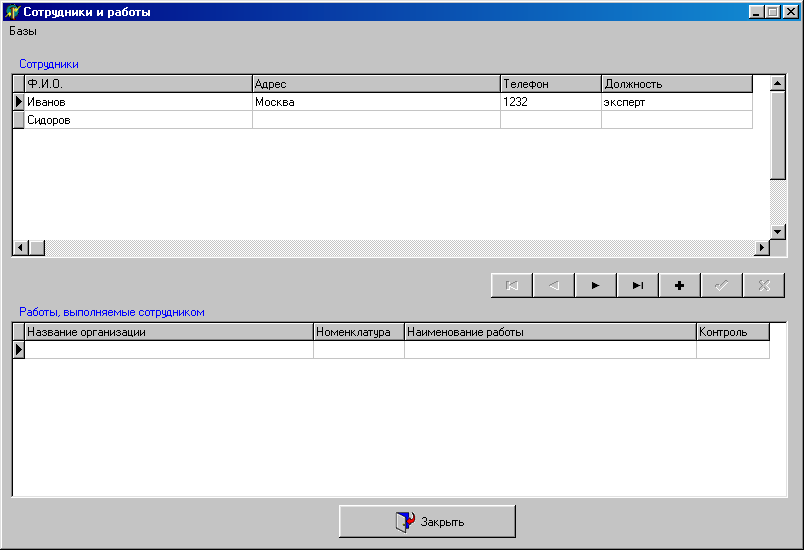Go to first record navigator button

512,286
